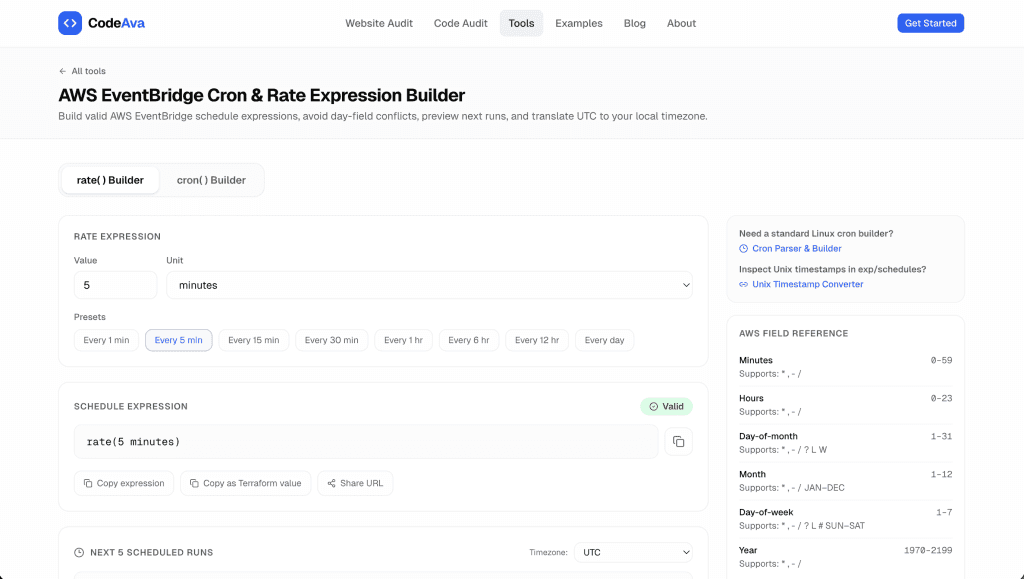Open the About navigation item
Image resolution: width=1024 pixels, height=579 pixels.
[x=681, y=23]
